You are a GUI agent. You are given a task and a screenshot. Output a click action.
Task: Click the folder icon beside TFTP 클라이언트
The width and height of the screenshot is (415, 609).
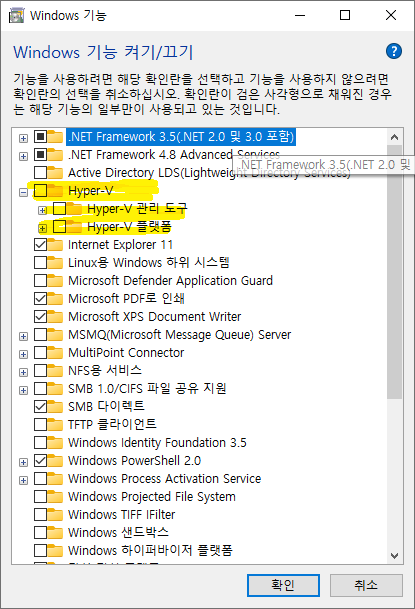tap(55, 425)
